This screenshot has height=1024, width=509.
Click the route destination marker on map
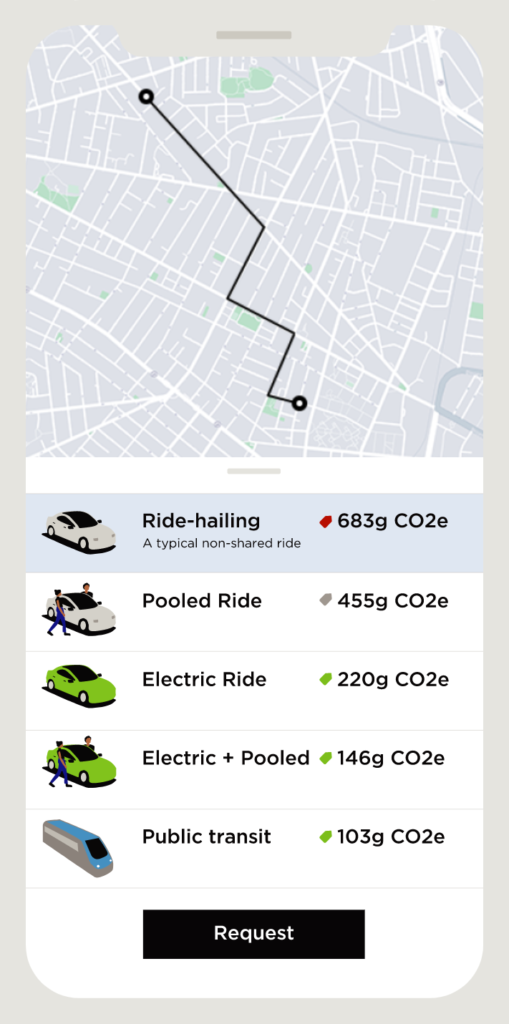(299, 403)
